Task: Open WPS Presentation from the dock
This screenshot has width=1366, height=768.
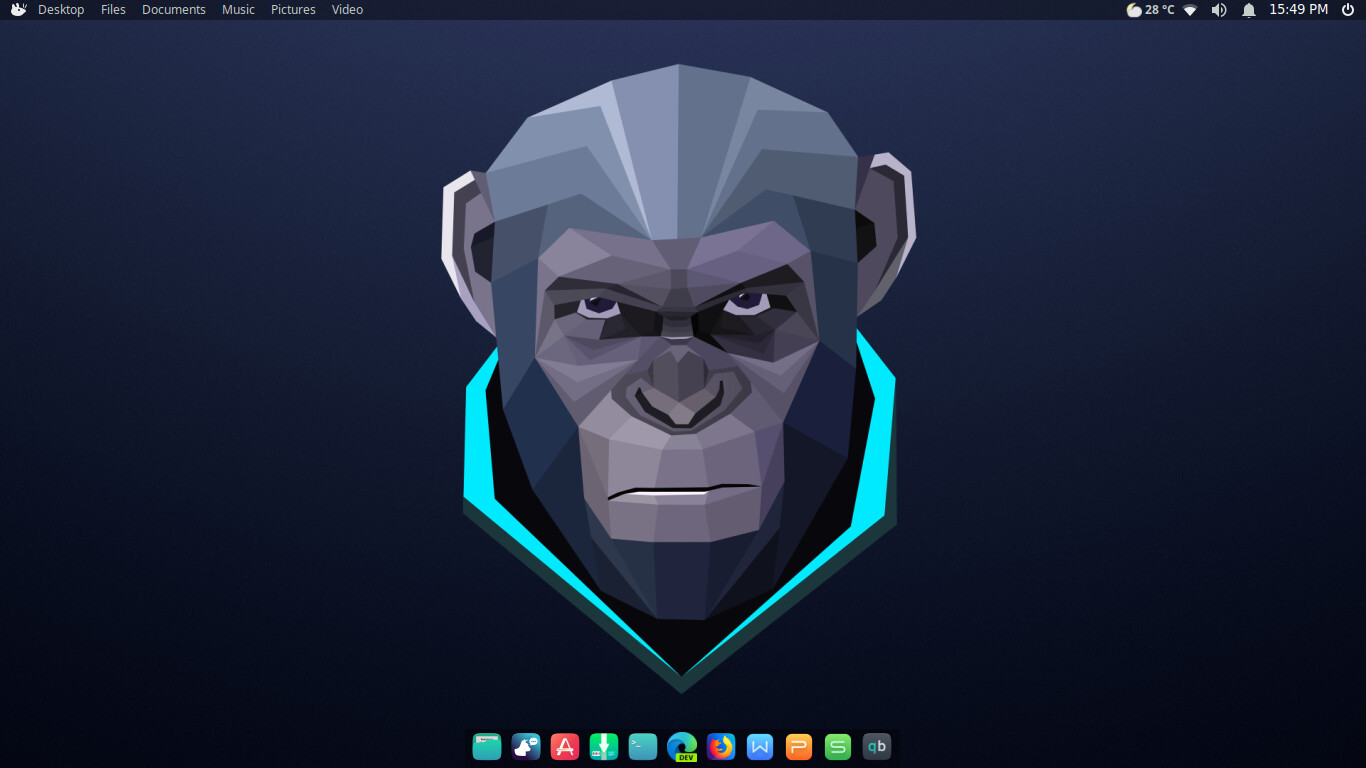Action: click(x=799, y=746)
